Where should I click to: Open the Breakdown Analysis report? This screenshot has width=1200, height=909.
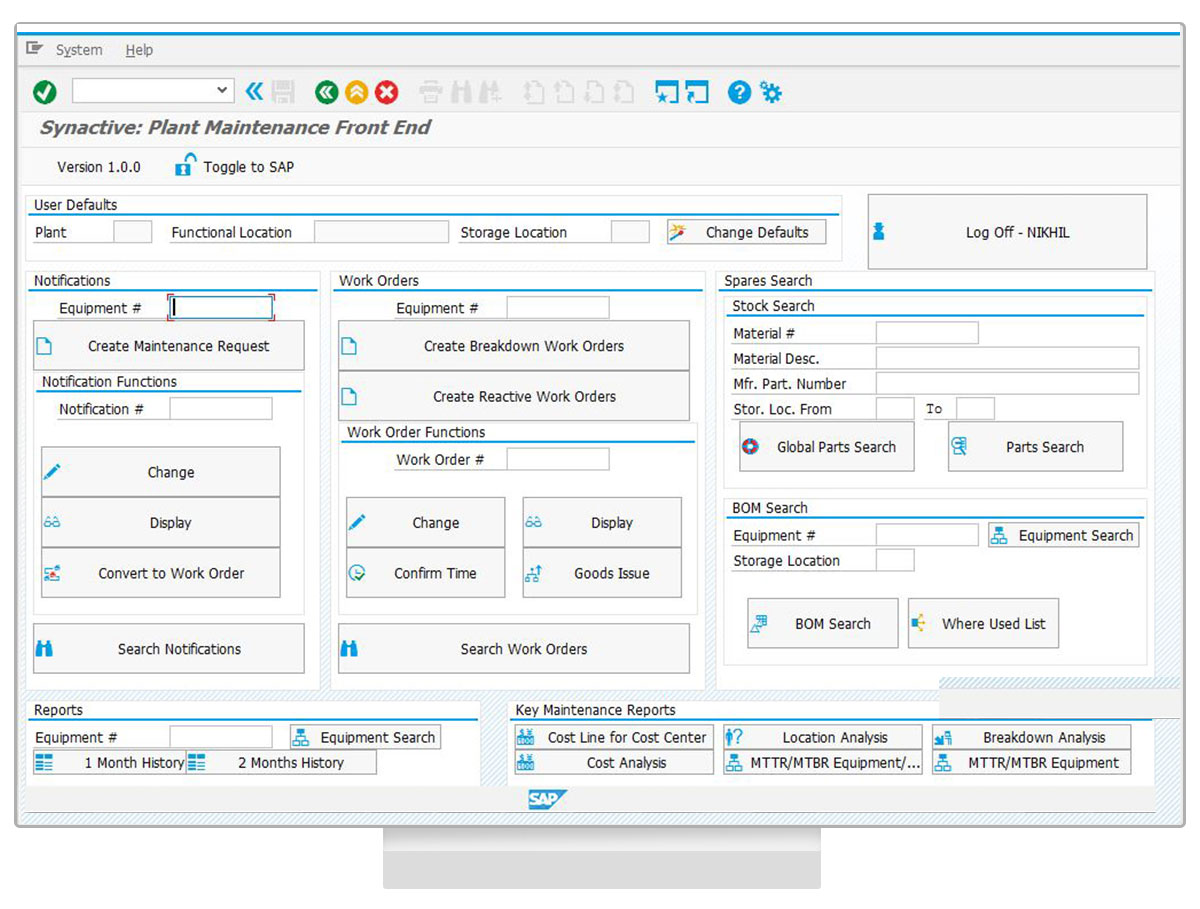pos(1031,738)
